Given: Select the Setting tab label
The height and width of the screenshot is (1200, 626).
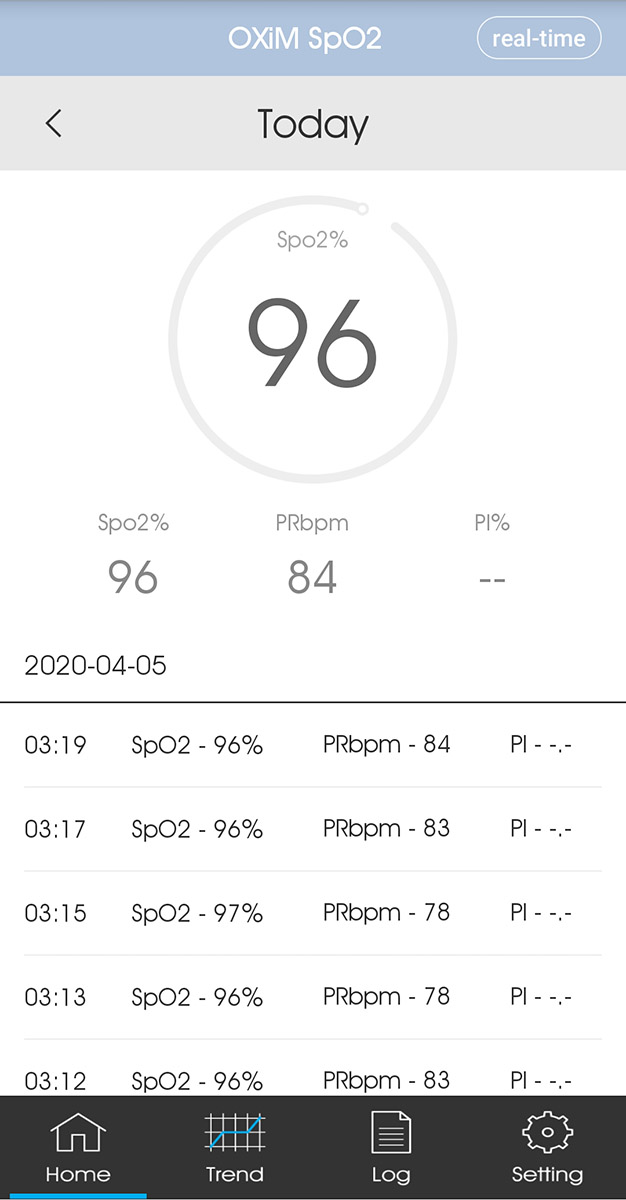Looking at the screenshot, I should (x=547, y=1175).
